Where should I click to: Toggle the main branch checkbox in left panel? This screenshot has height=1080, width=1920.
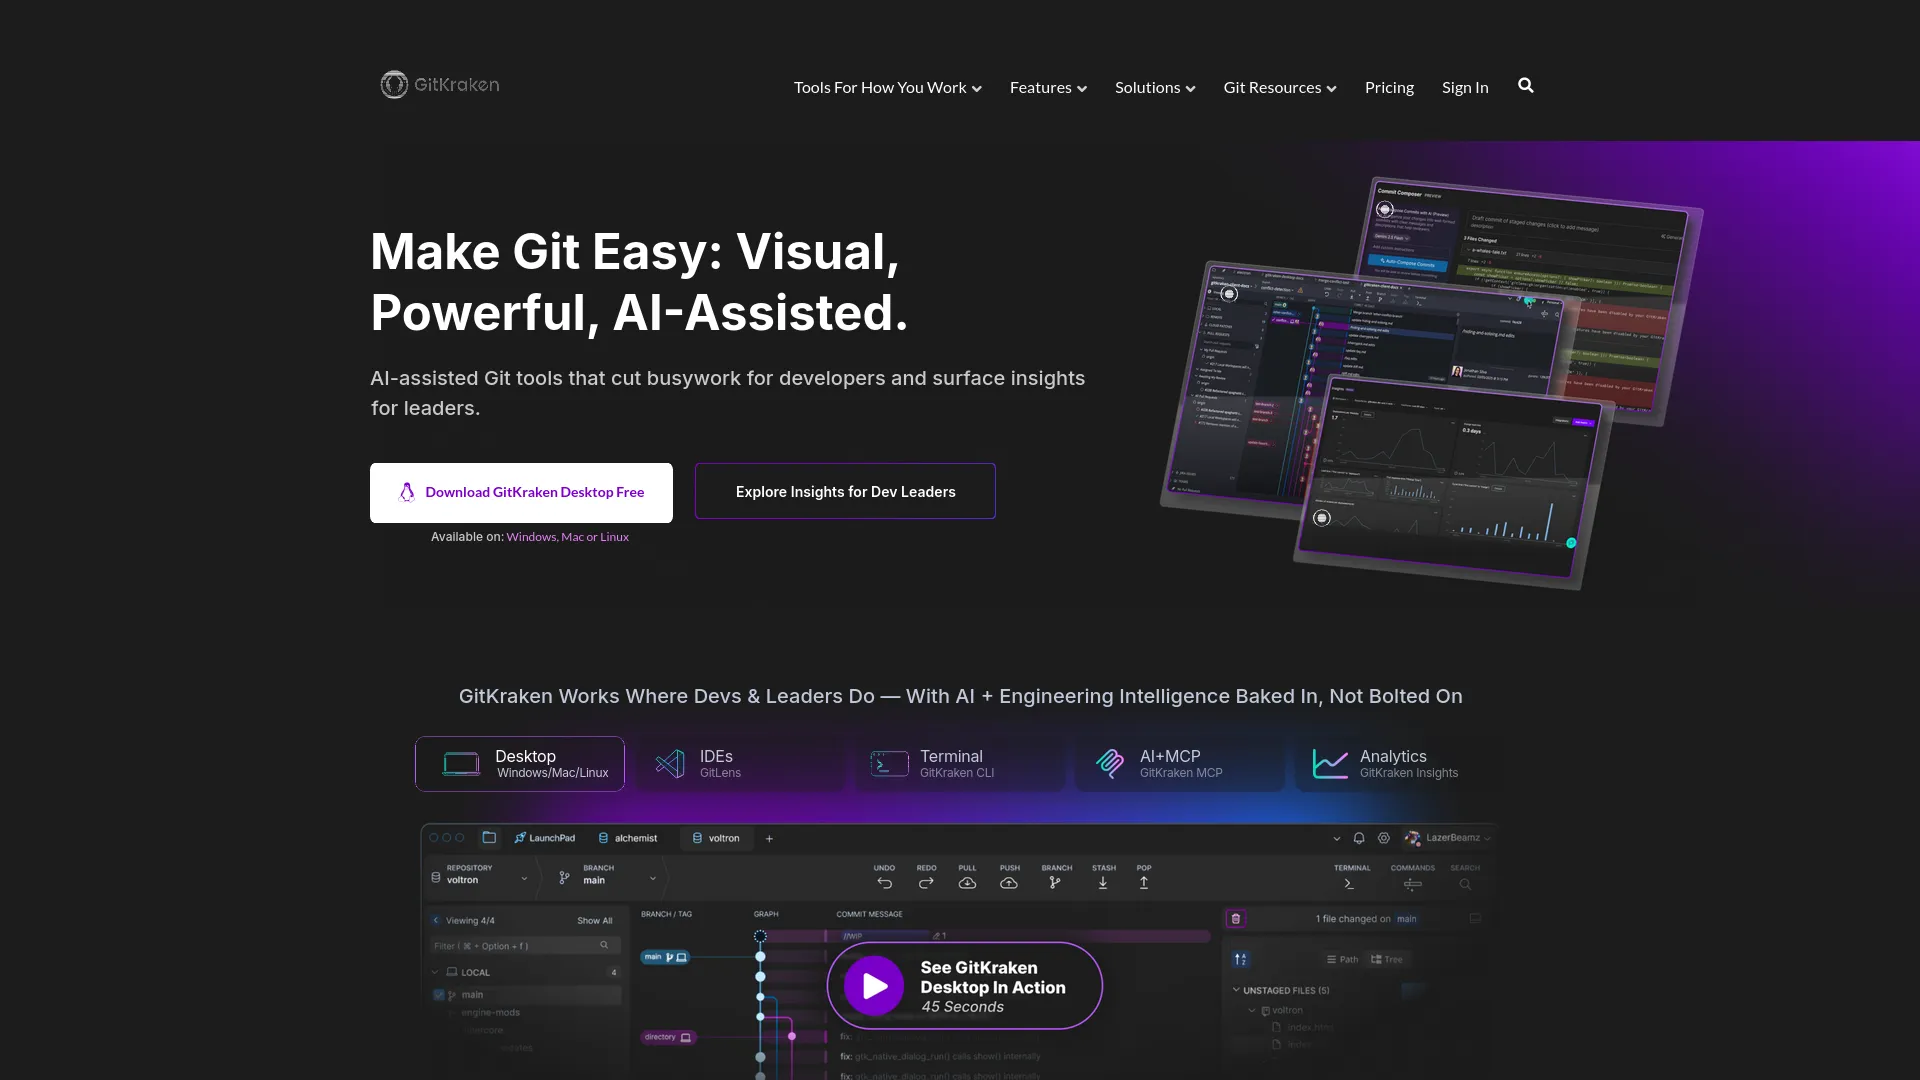point(439,995)
